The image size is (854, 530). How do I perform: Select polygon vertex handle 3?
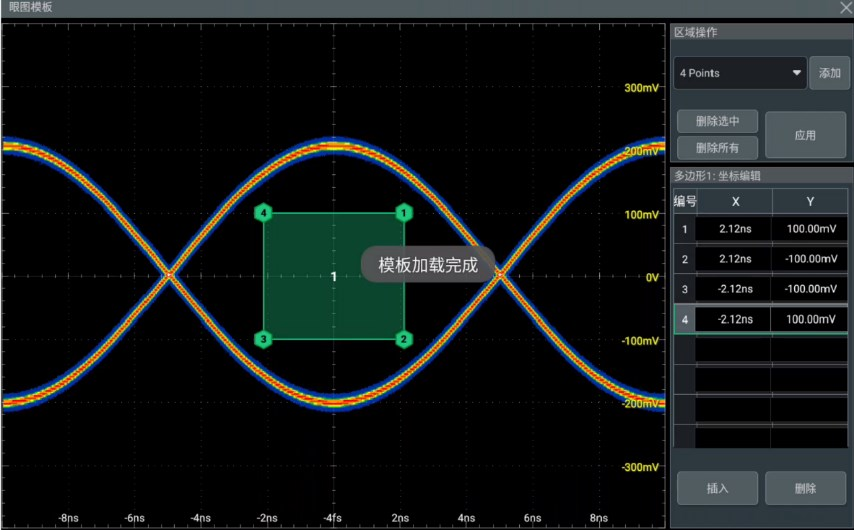pyautogui.click(x=264, y=339)
